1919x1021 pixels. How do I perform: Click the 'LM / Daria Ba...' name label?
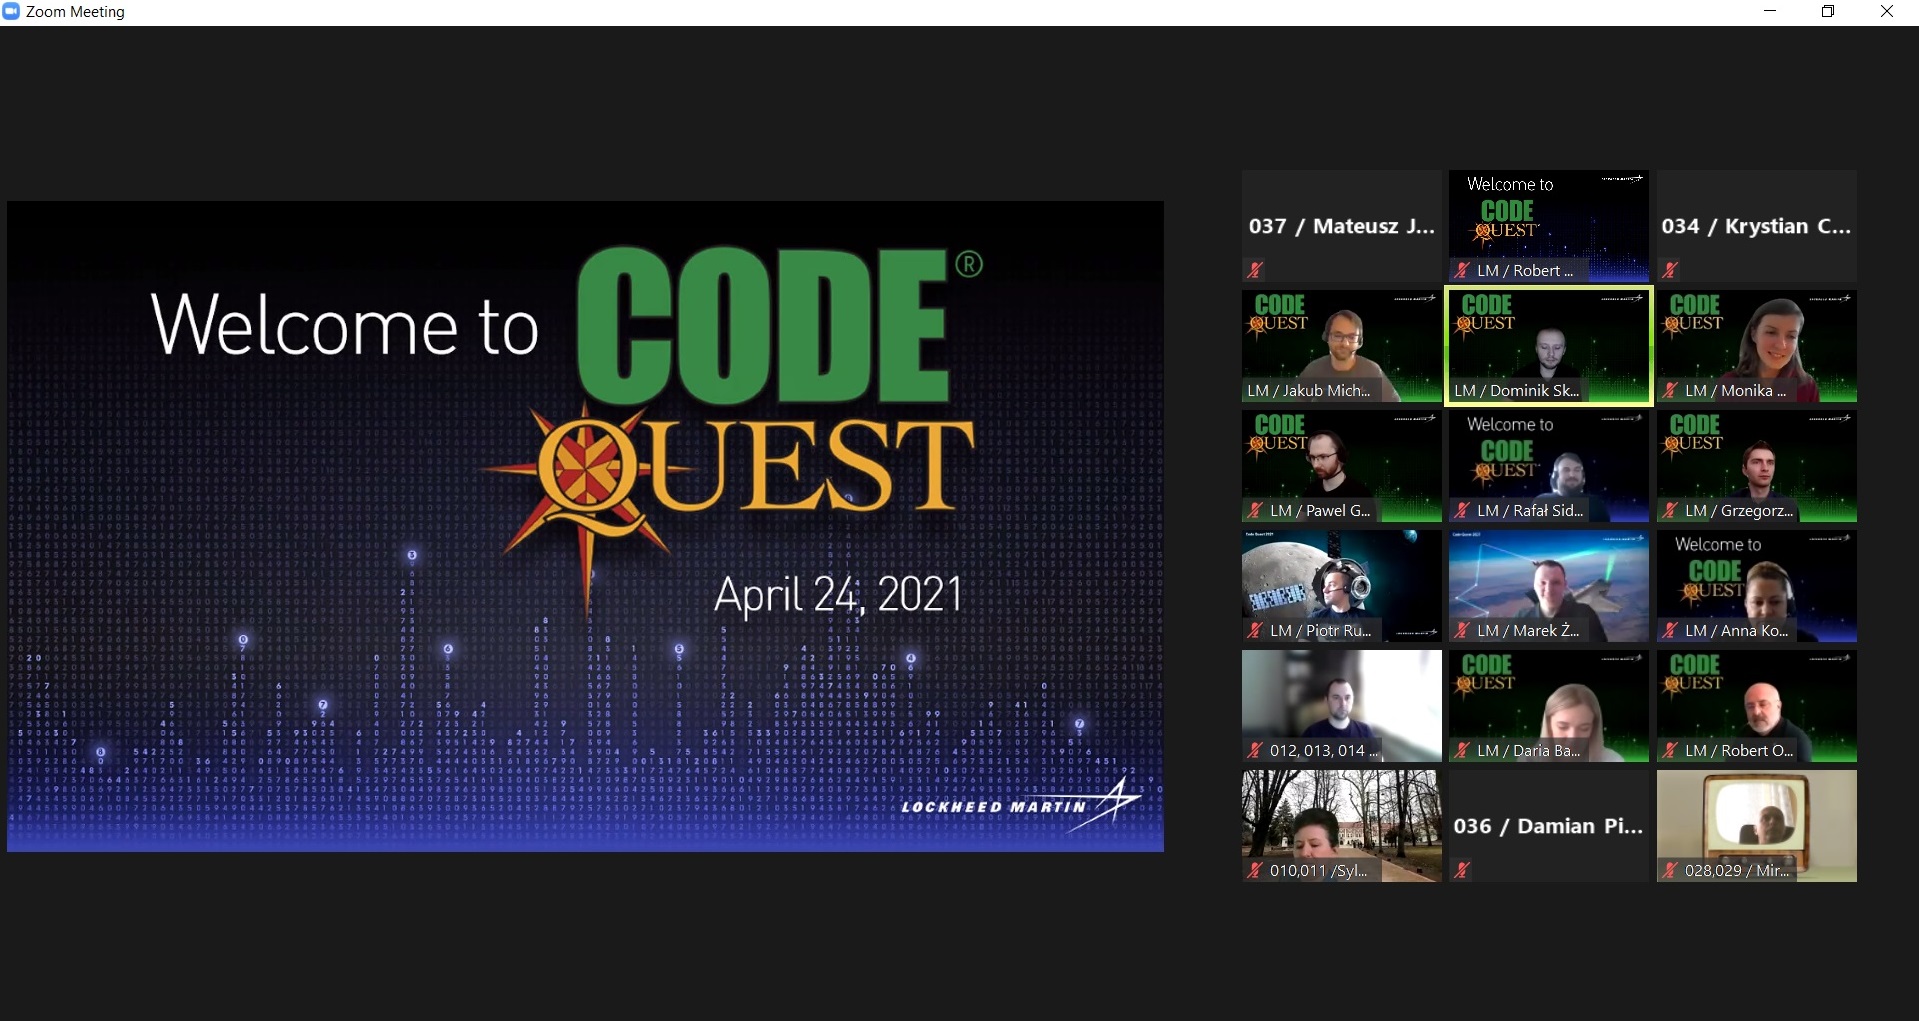(x=1528, y=751)
